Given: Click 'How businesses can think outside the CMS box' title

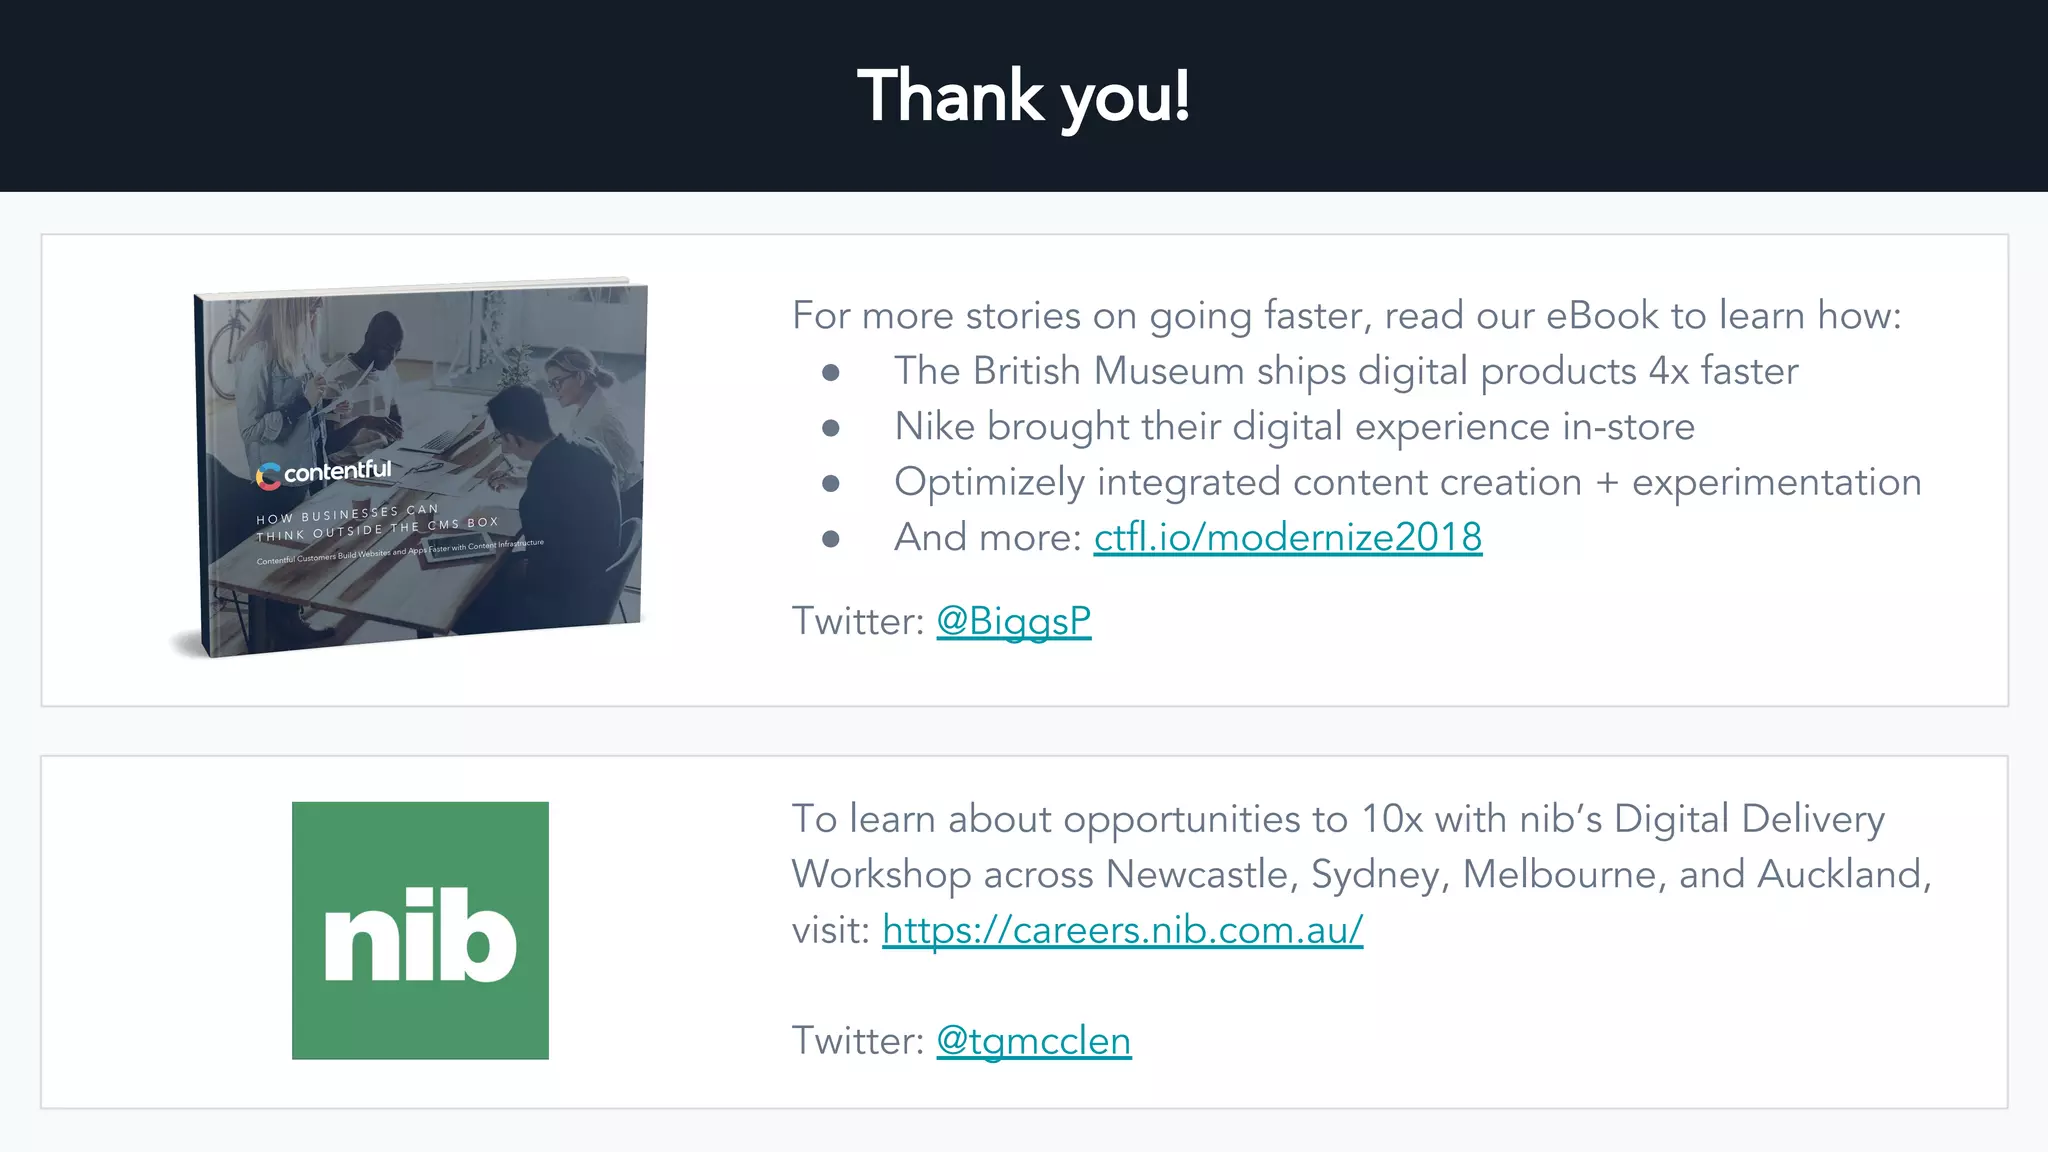Looking at the screenshot, I should point(377,523).
